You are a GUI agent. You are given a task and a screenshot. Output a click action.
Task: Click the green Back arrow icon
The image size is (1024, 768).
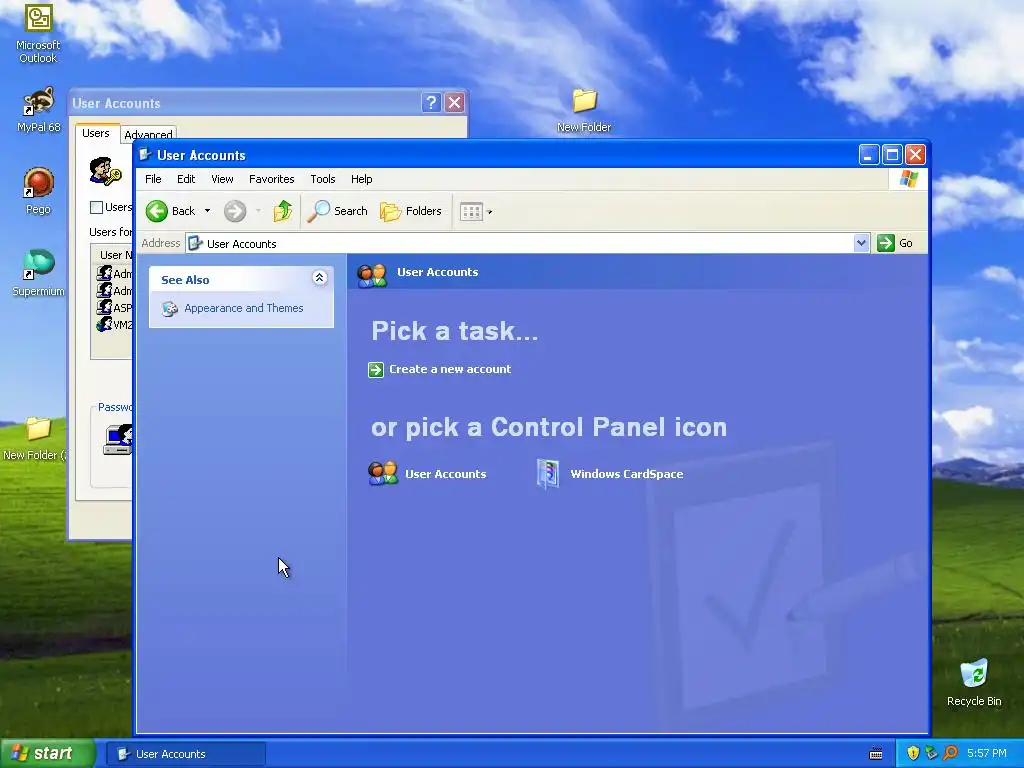157,211
